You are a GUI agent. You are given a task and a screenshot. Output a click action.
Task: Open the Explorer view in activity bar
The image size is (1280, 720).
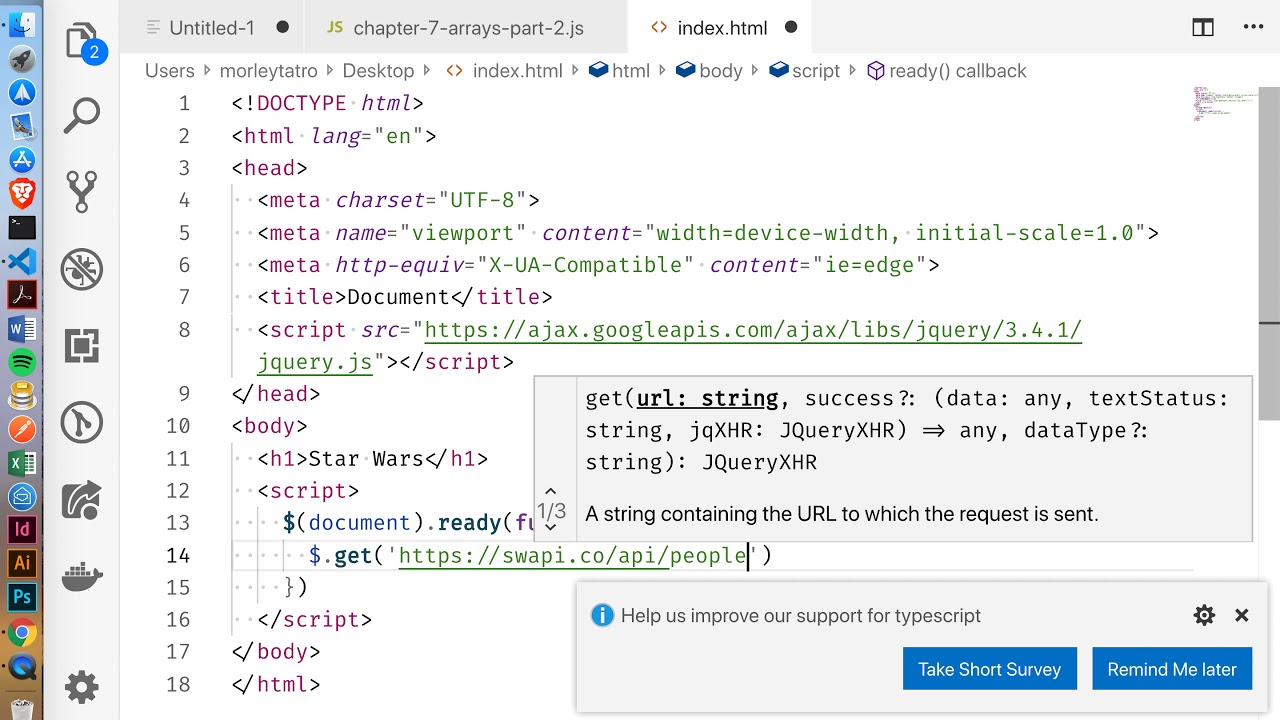82,43
